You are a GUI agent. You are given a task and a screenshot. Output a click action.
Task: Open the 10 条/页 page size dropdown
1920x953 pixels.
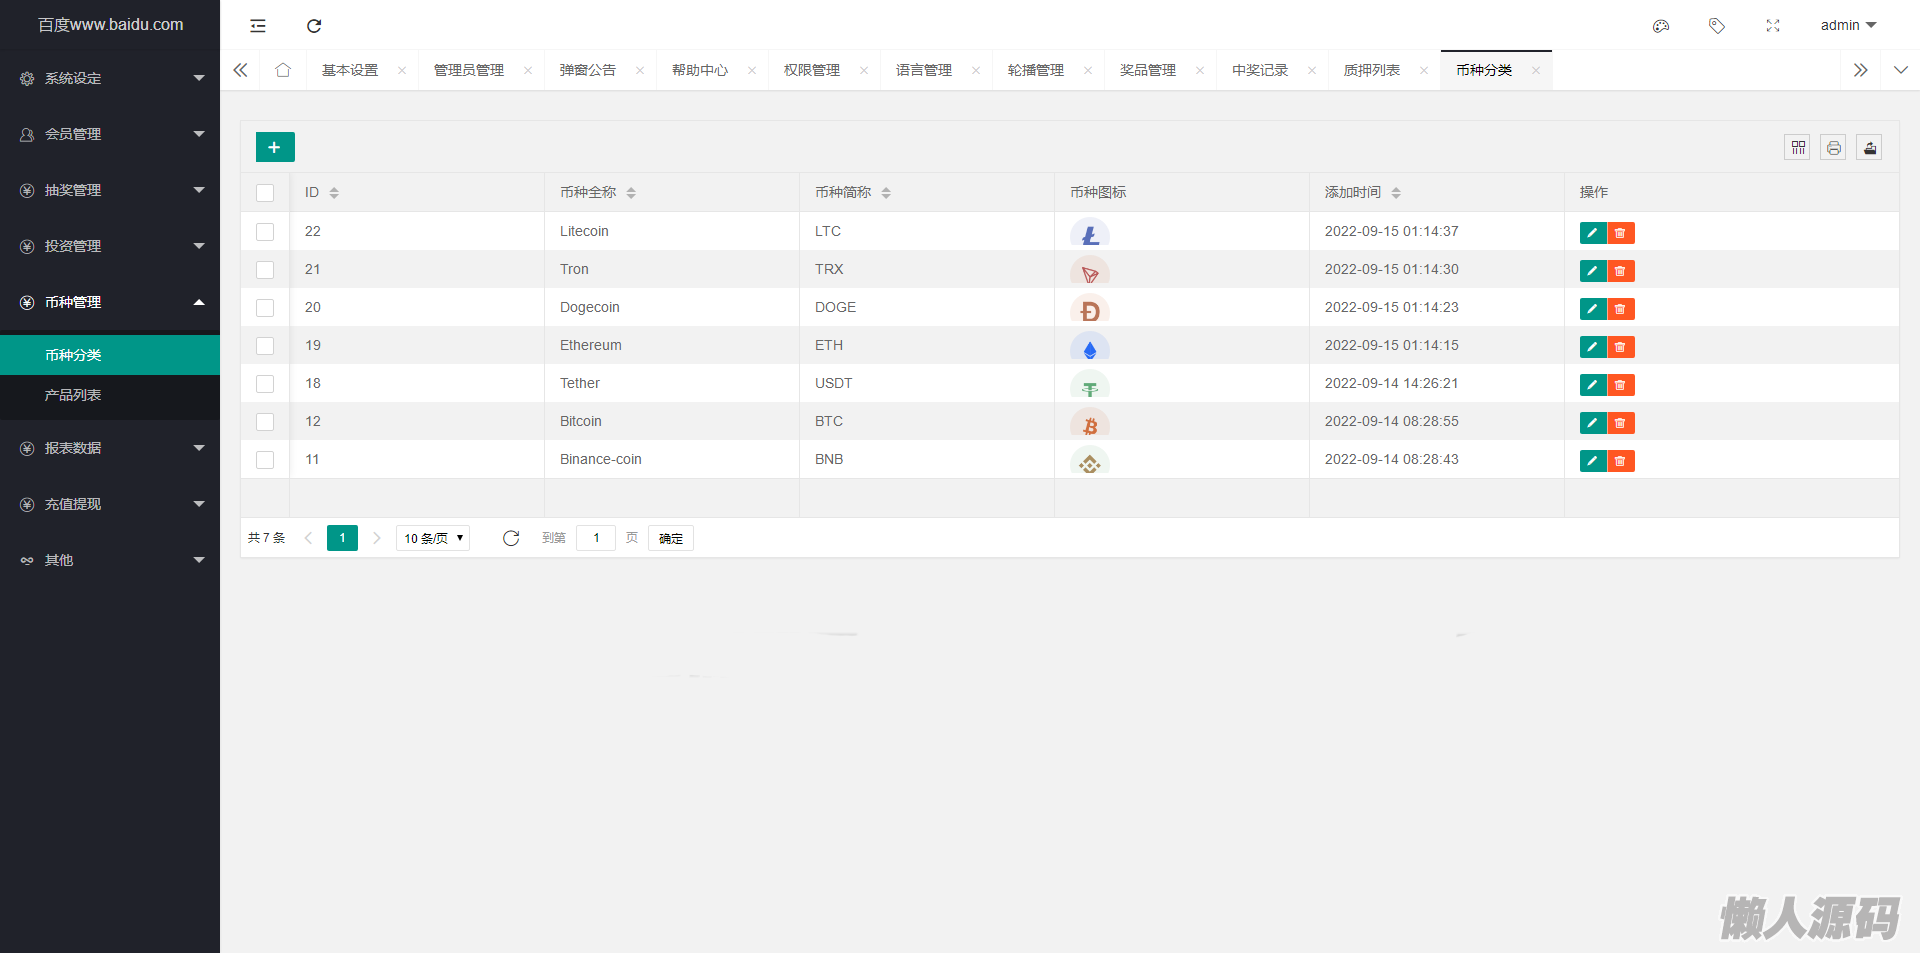pyautogui.click(x=433, y=538)
